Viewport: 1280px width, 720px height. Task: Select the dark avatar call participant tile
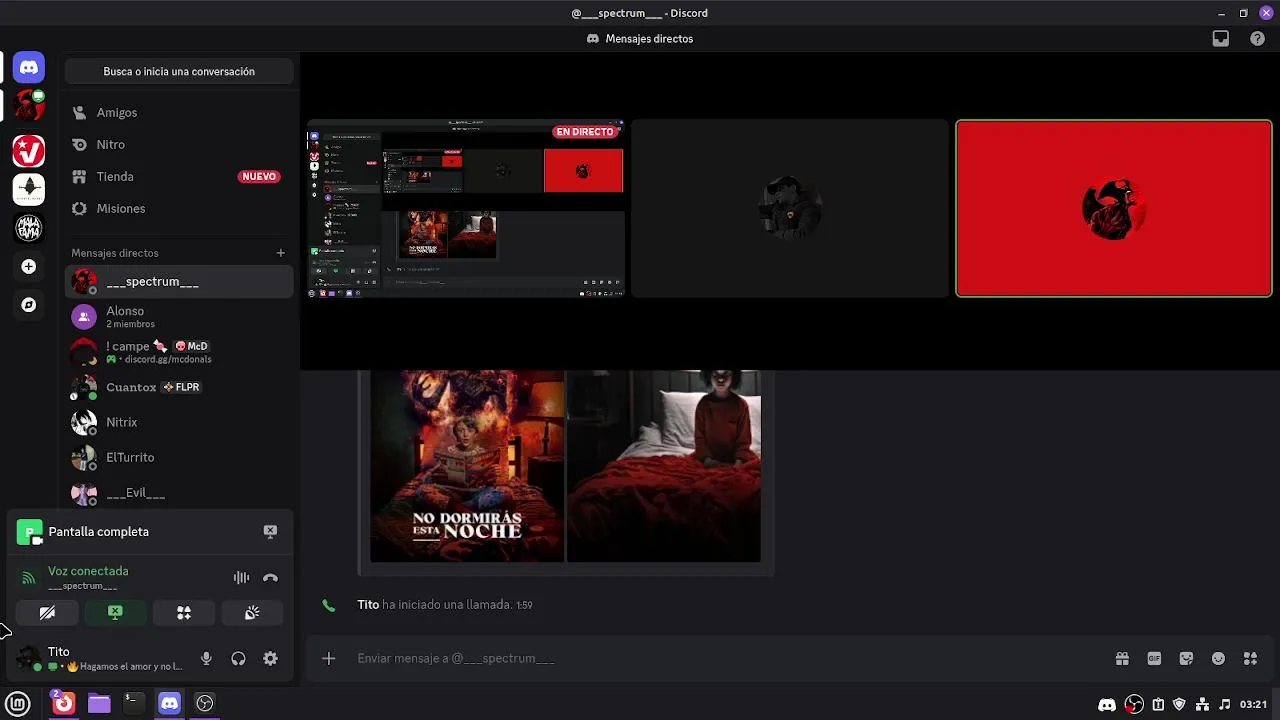point(790,208)
